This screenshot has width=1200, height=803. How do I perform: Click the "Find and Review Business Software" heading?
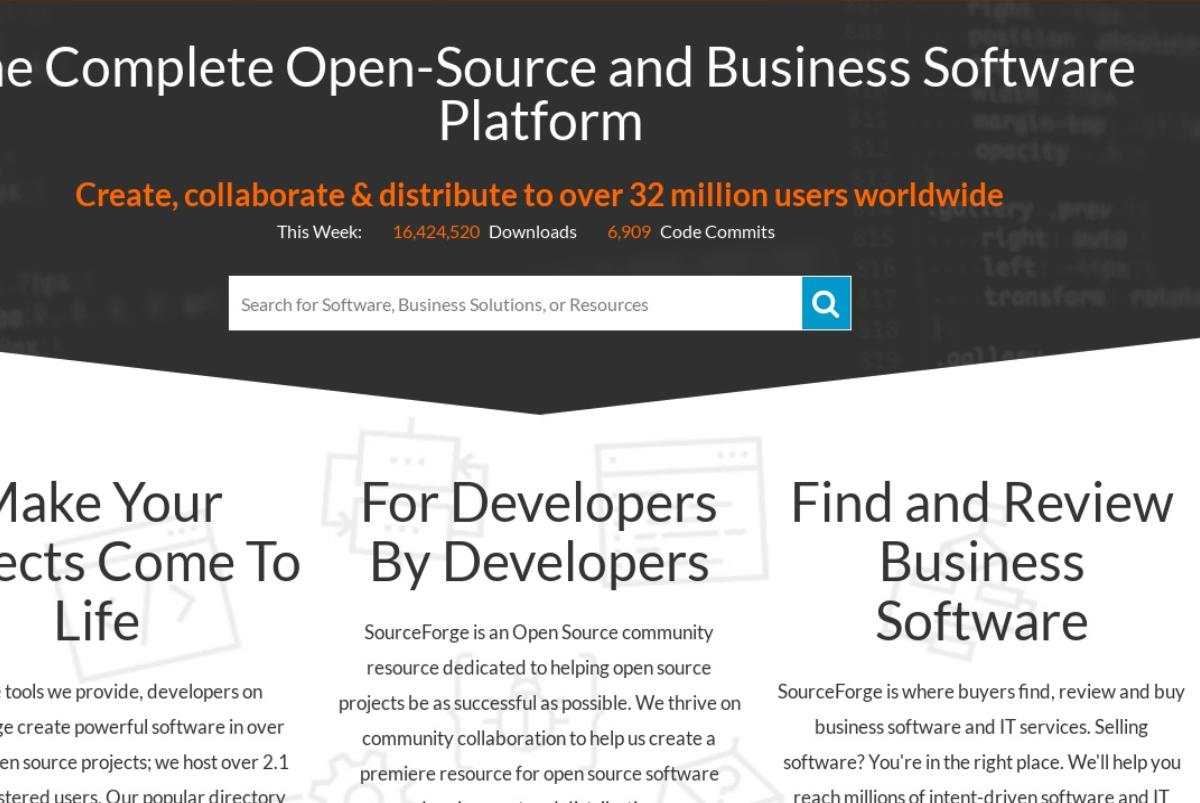[981, 561]
